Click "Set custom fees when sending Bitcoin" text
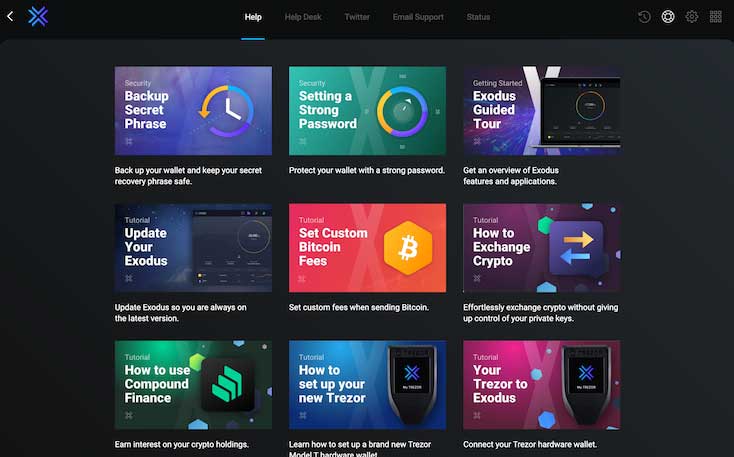Screen dimensions: 734x457 pos(359,308)
